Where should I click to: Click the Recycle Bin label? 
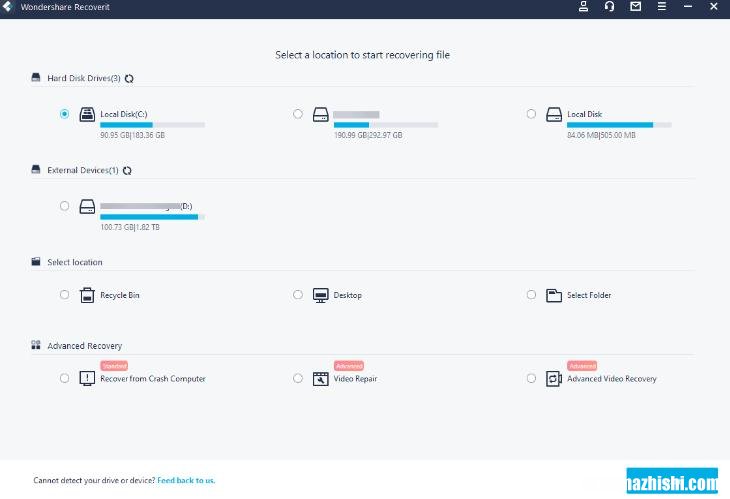(x=120, y=295)
